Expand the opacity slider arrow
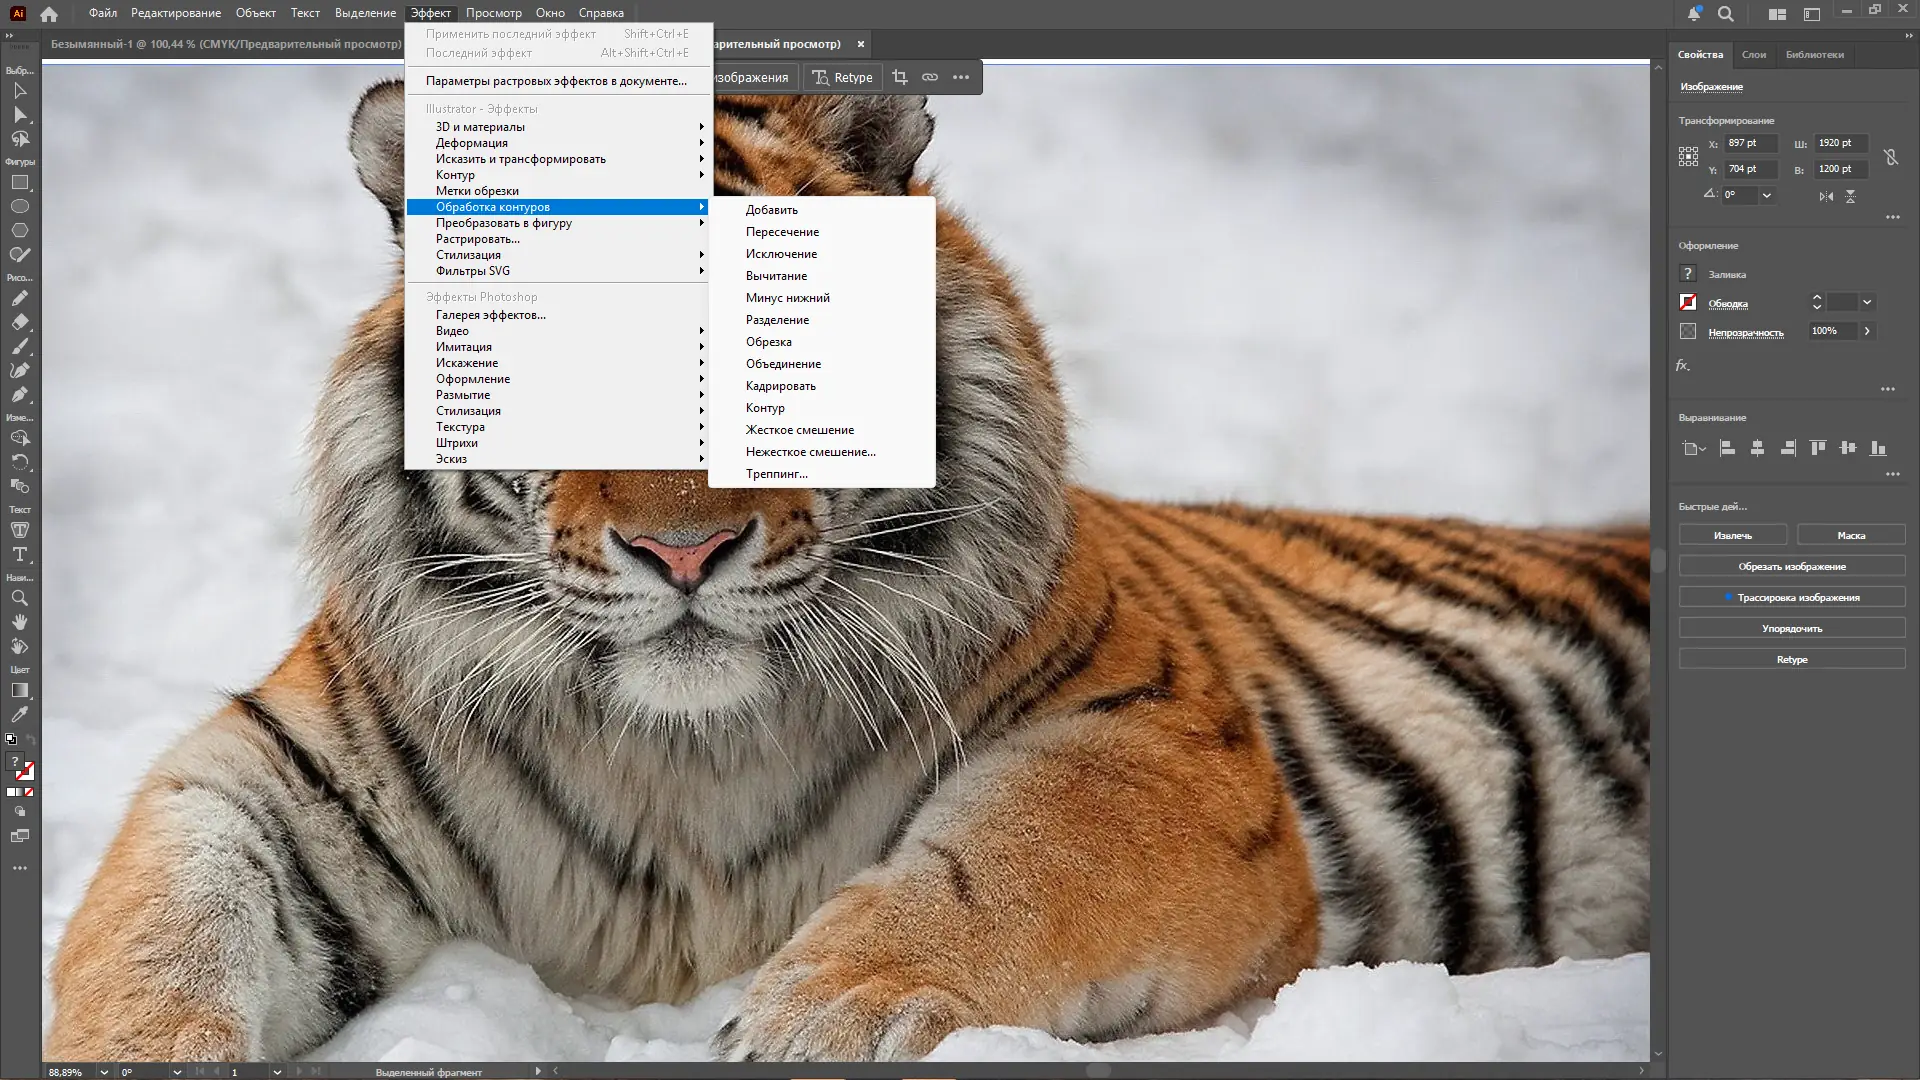The width and height of the screenshot is (1920, 1080). pyautogui.click(x=1867, y=331)
